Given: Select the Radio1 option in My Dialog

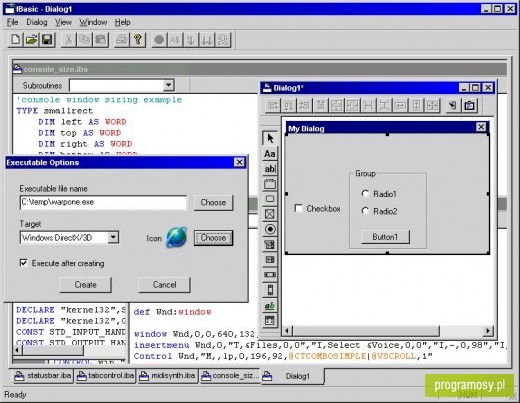Looking at the screenshot, I should pyautogui.click(x=365, y=193).
